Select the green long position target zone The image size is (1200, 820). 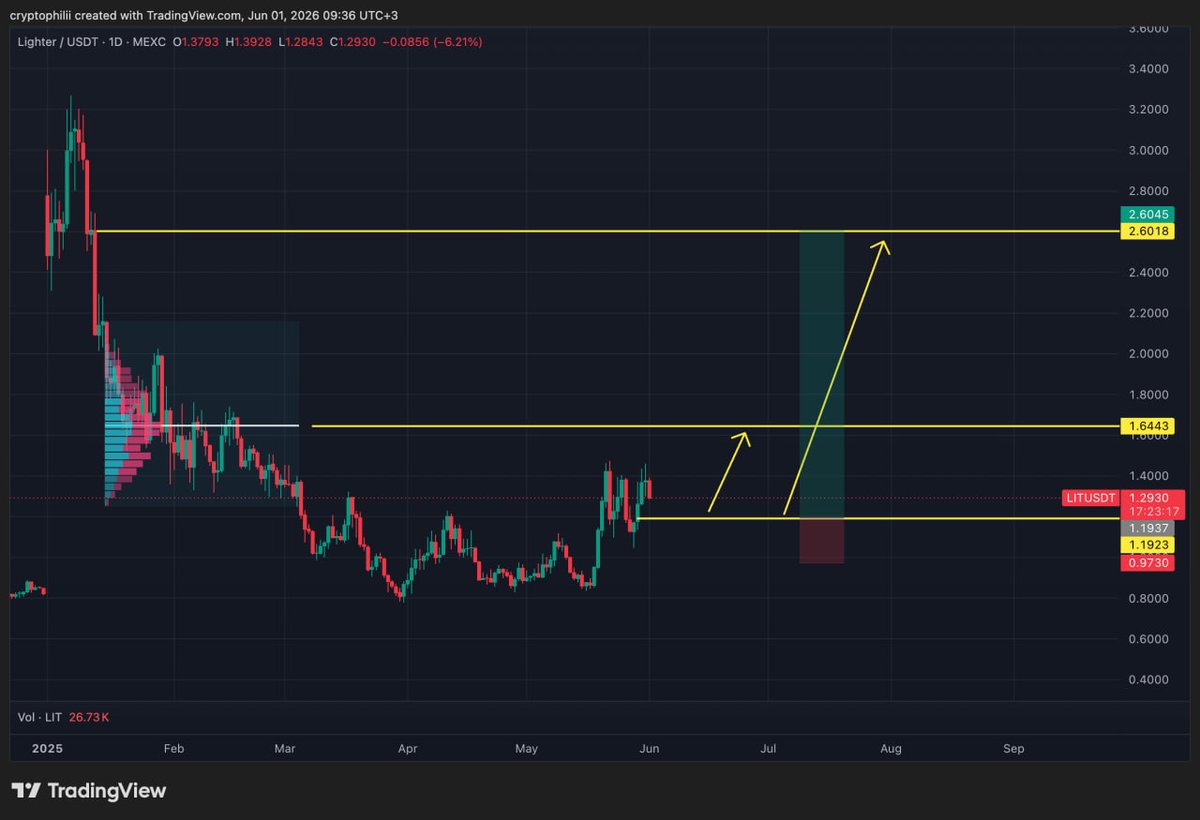(x=821, y=374)
